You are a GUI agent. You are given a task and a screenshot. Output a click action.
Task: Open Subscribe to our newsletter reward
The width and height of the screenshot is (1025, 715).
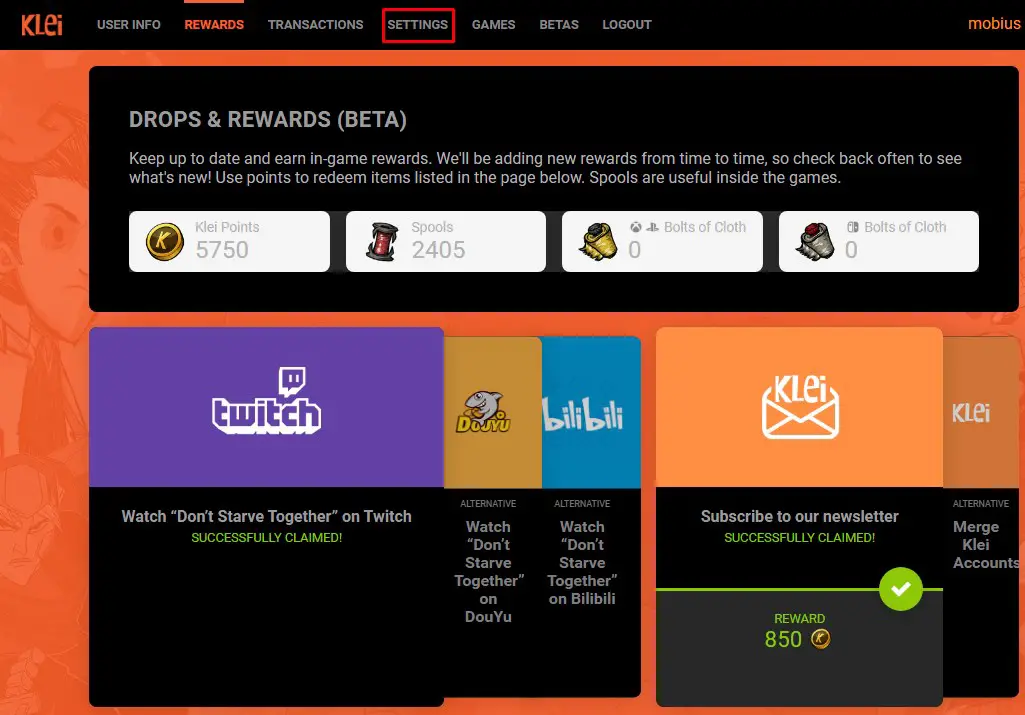point(799,516)
